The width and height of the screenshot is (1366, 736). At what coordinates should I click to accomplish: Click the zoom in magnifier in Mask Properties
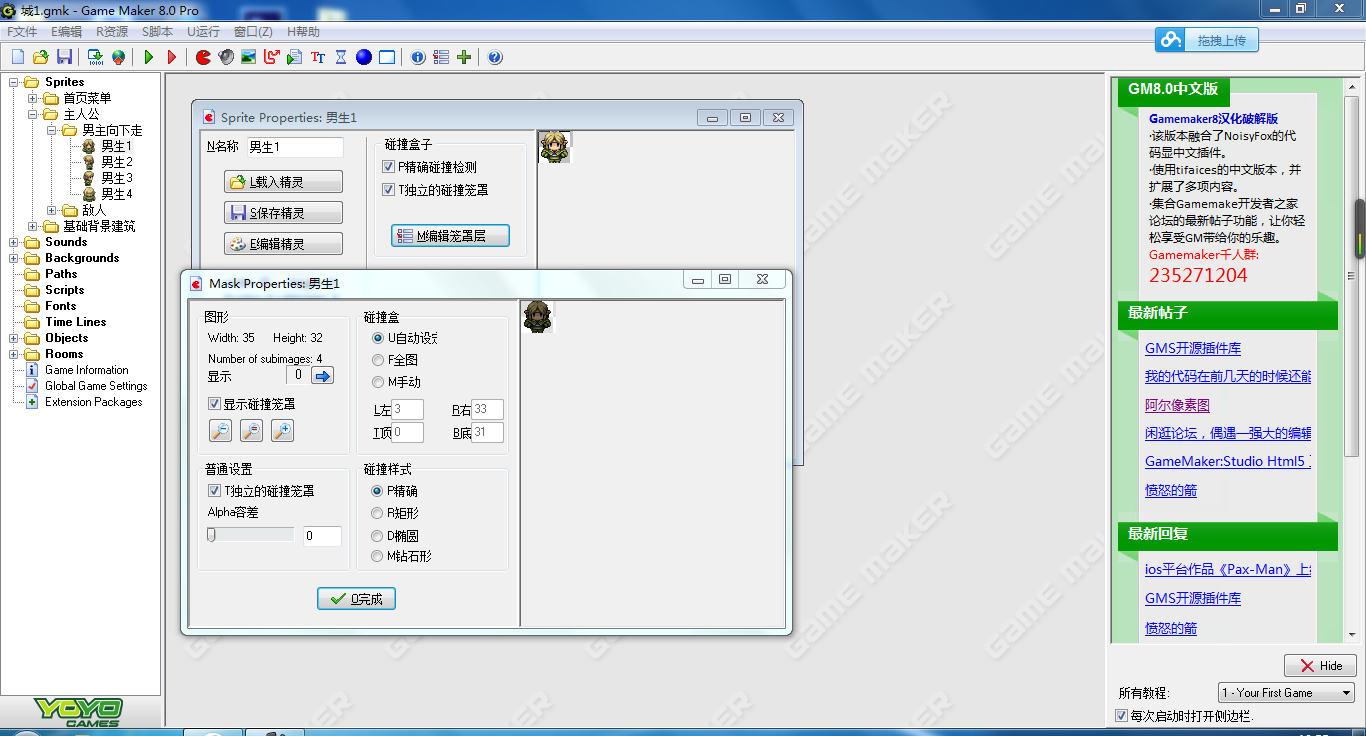(x=282, y=430)
